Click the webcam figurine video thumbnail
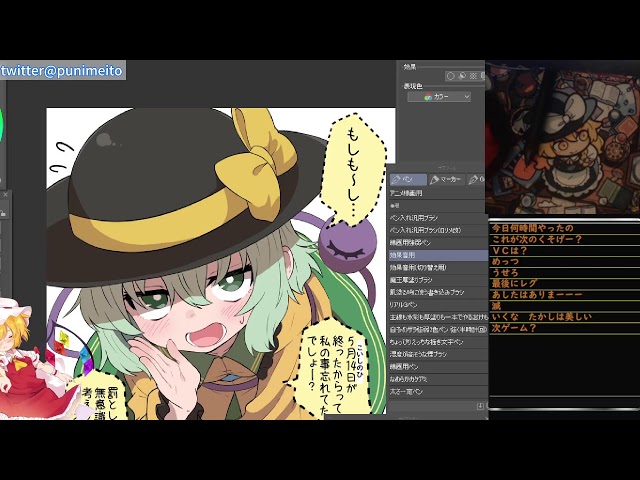Viewport: 640px width, 480px height. (x=562, y=138)
